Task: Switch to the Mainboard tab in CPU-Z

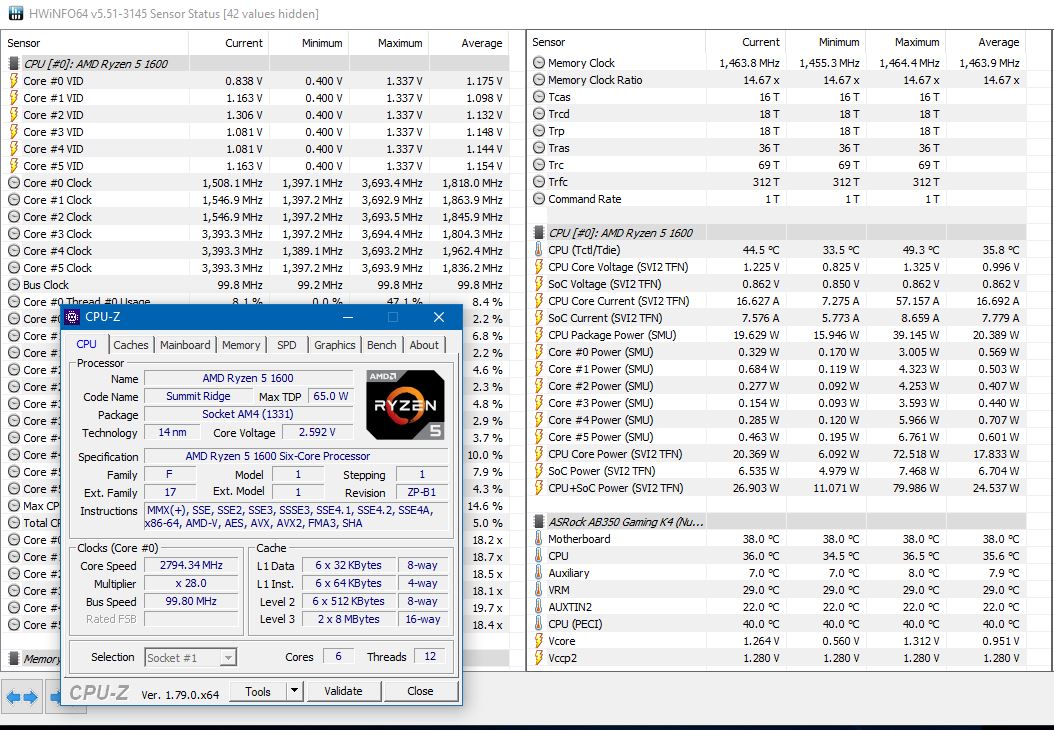Action: click(185, 345)
